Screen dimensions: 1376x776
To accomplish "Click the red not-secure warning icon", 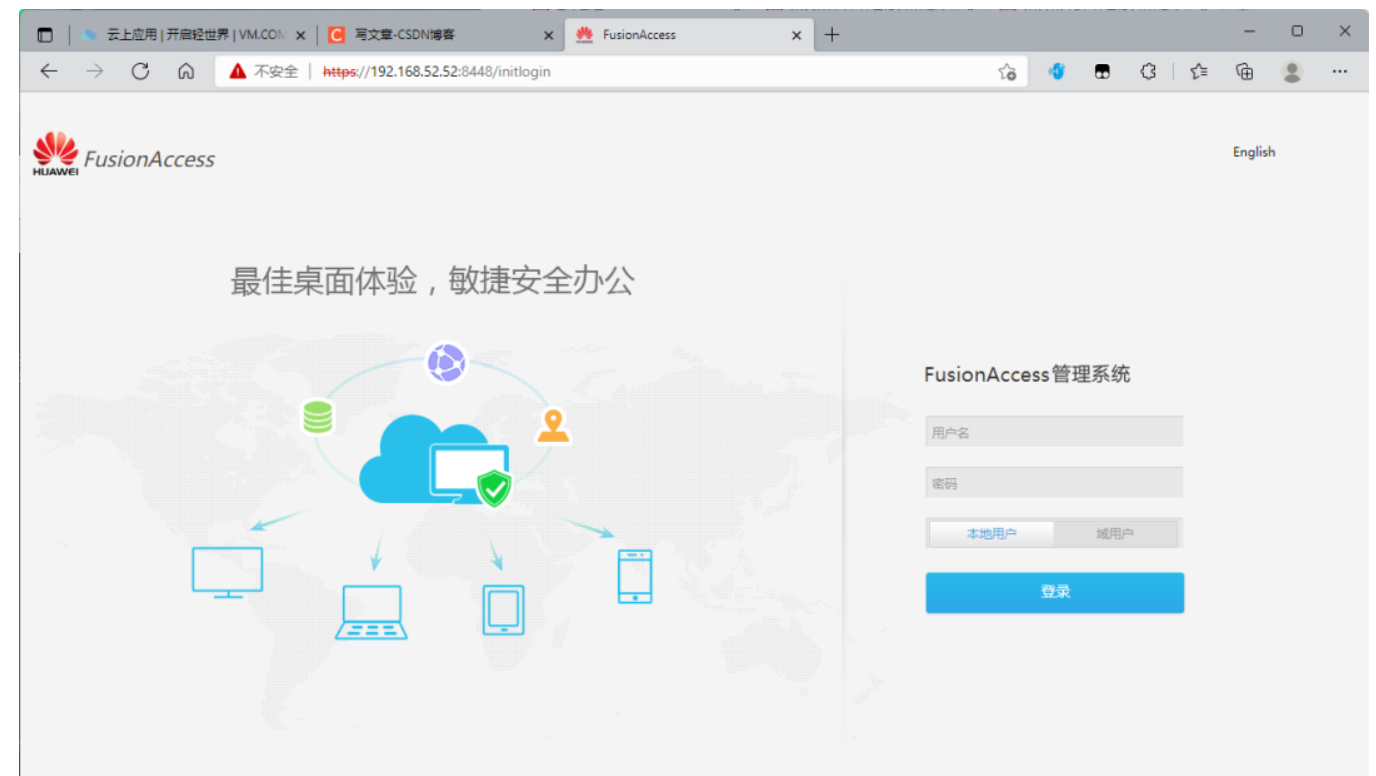I will tap(237, 71).
